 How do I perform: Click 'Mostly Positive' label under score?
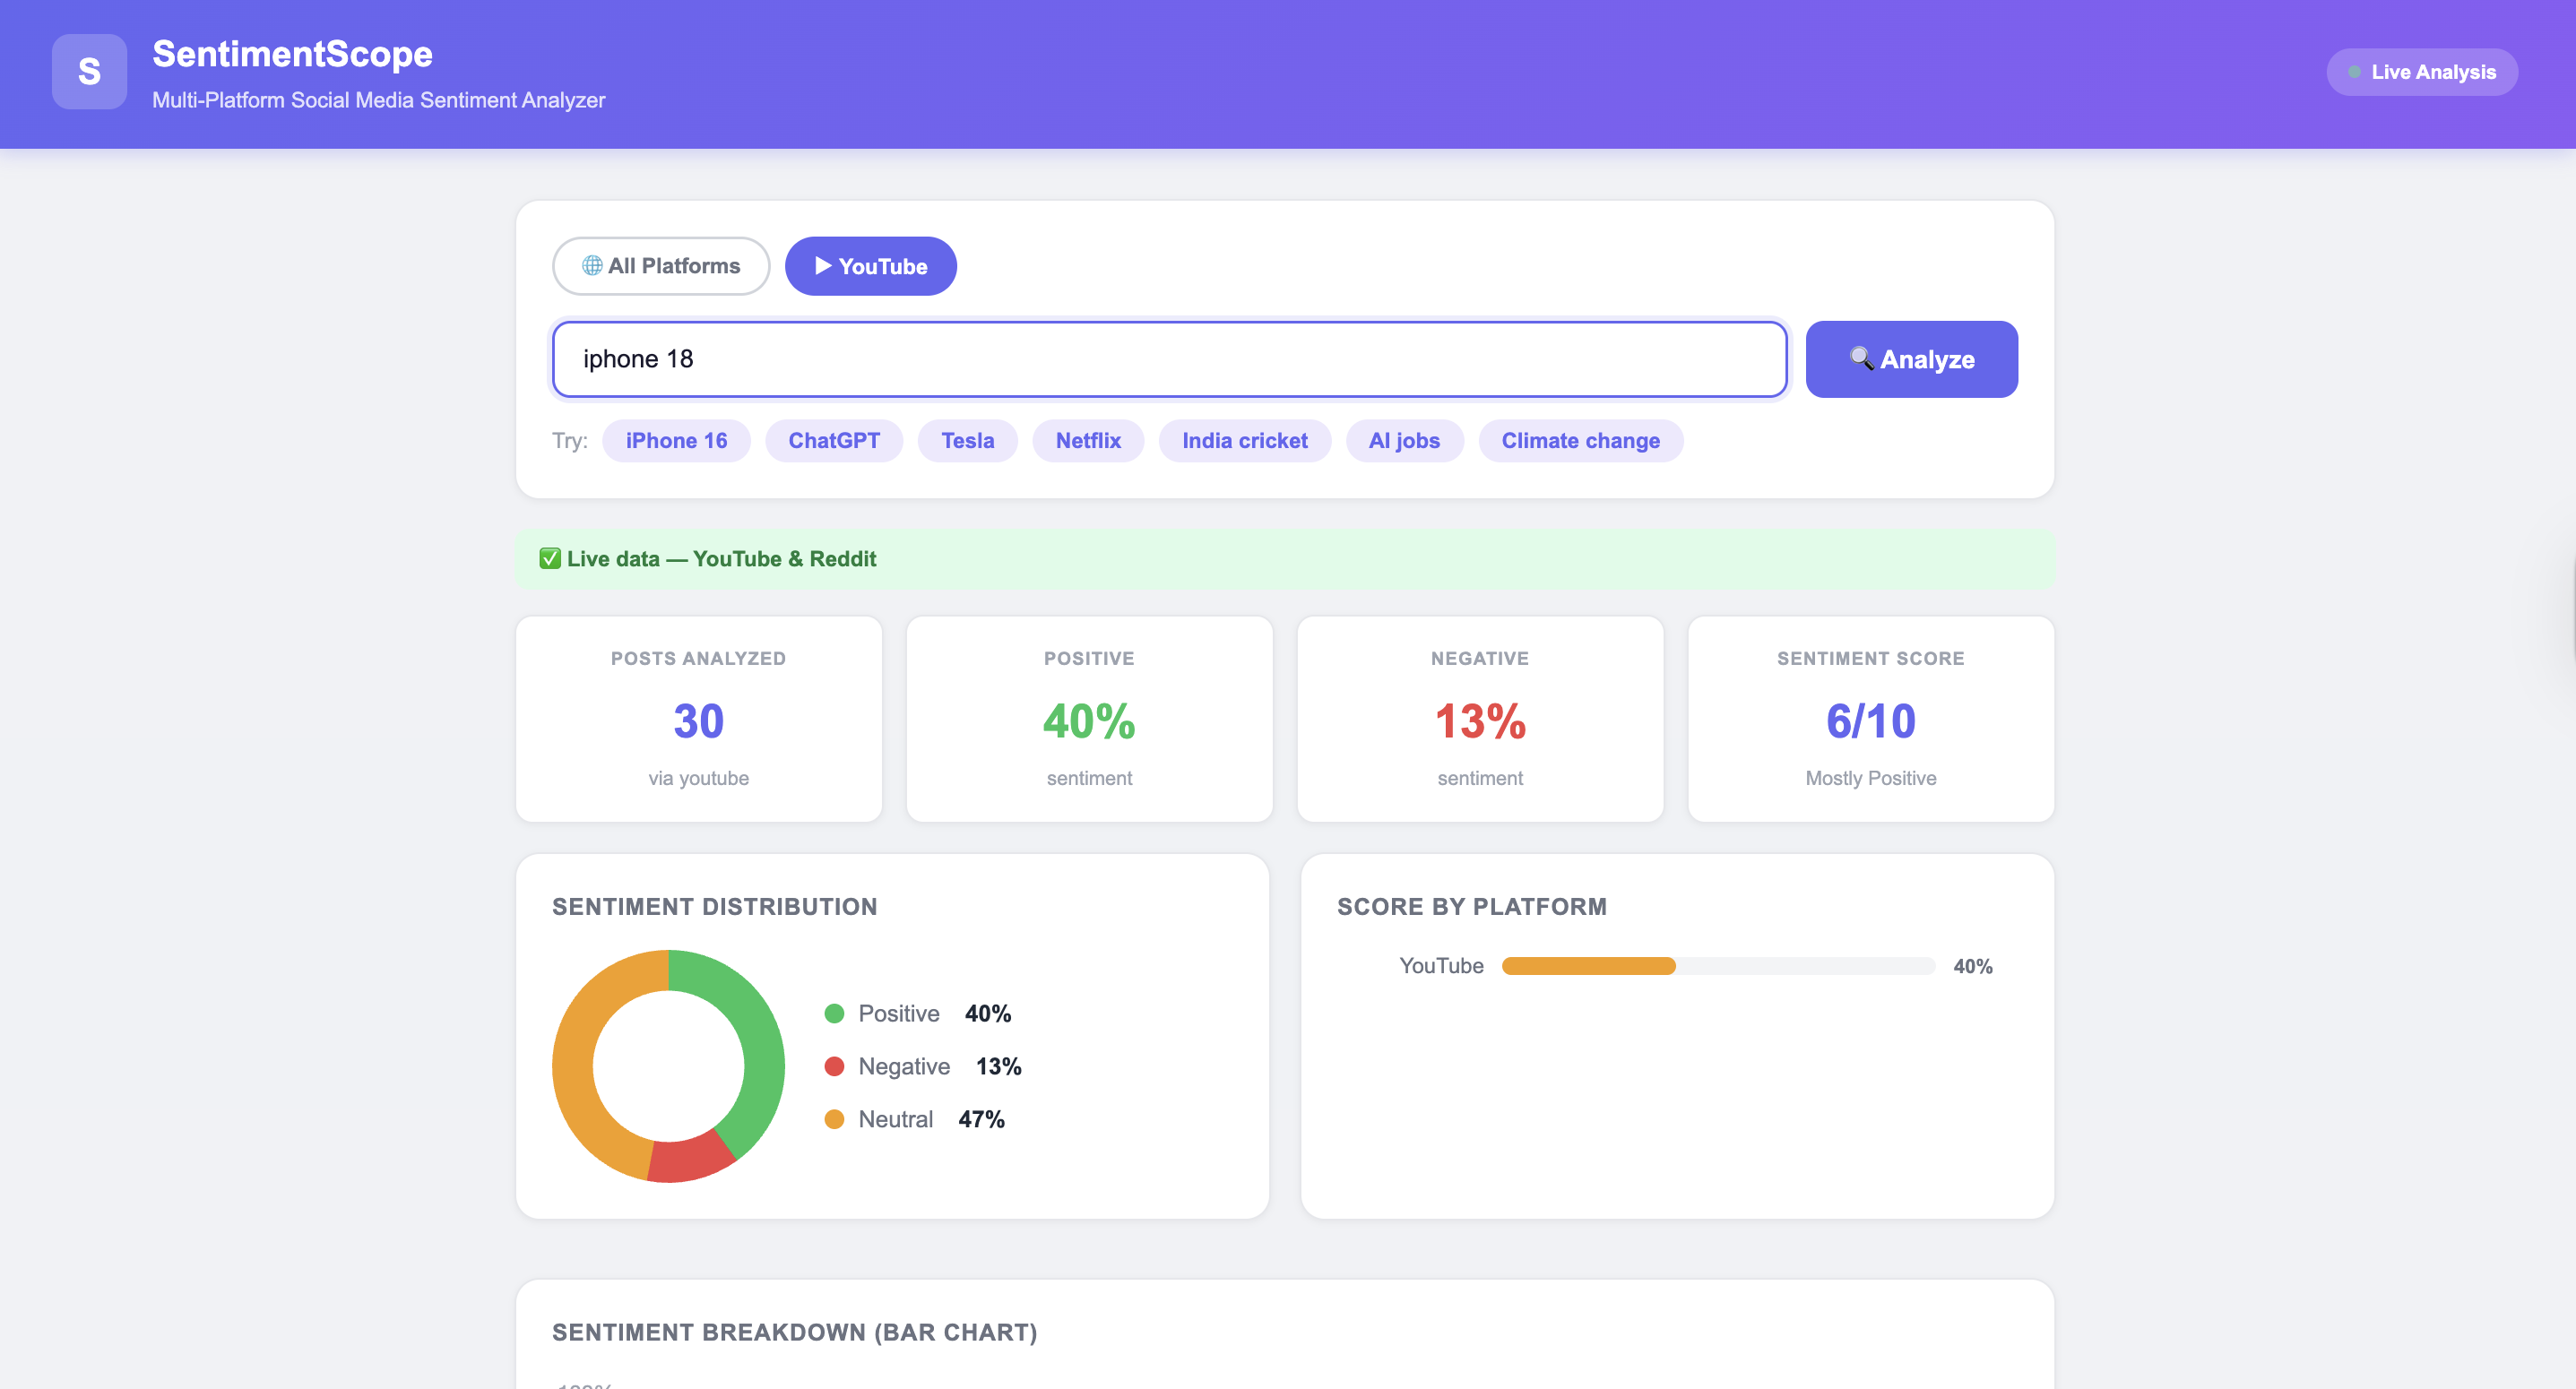coord(1870,778)
